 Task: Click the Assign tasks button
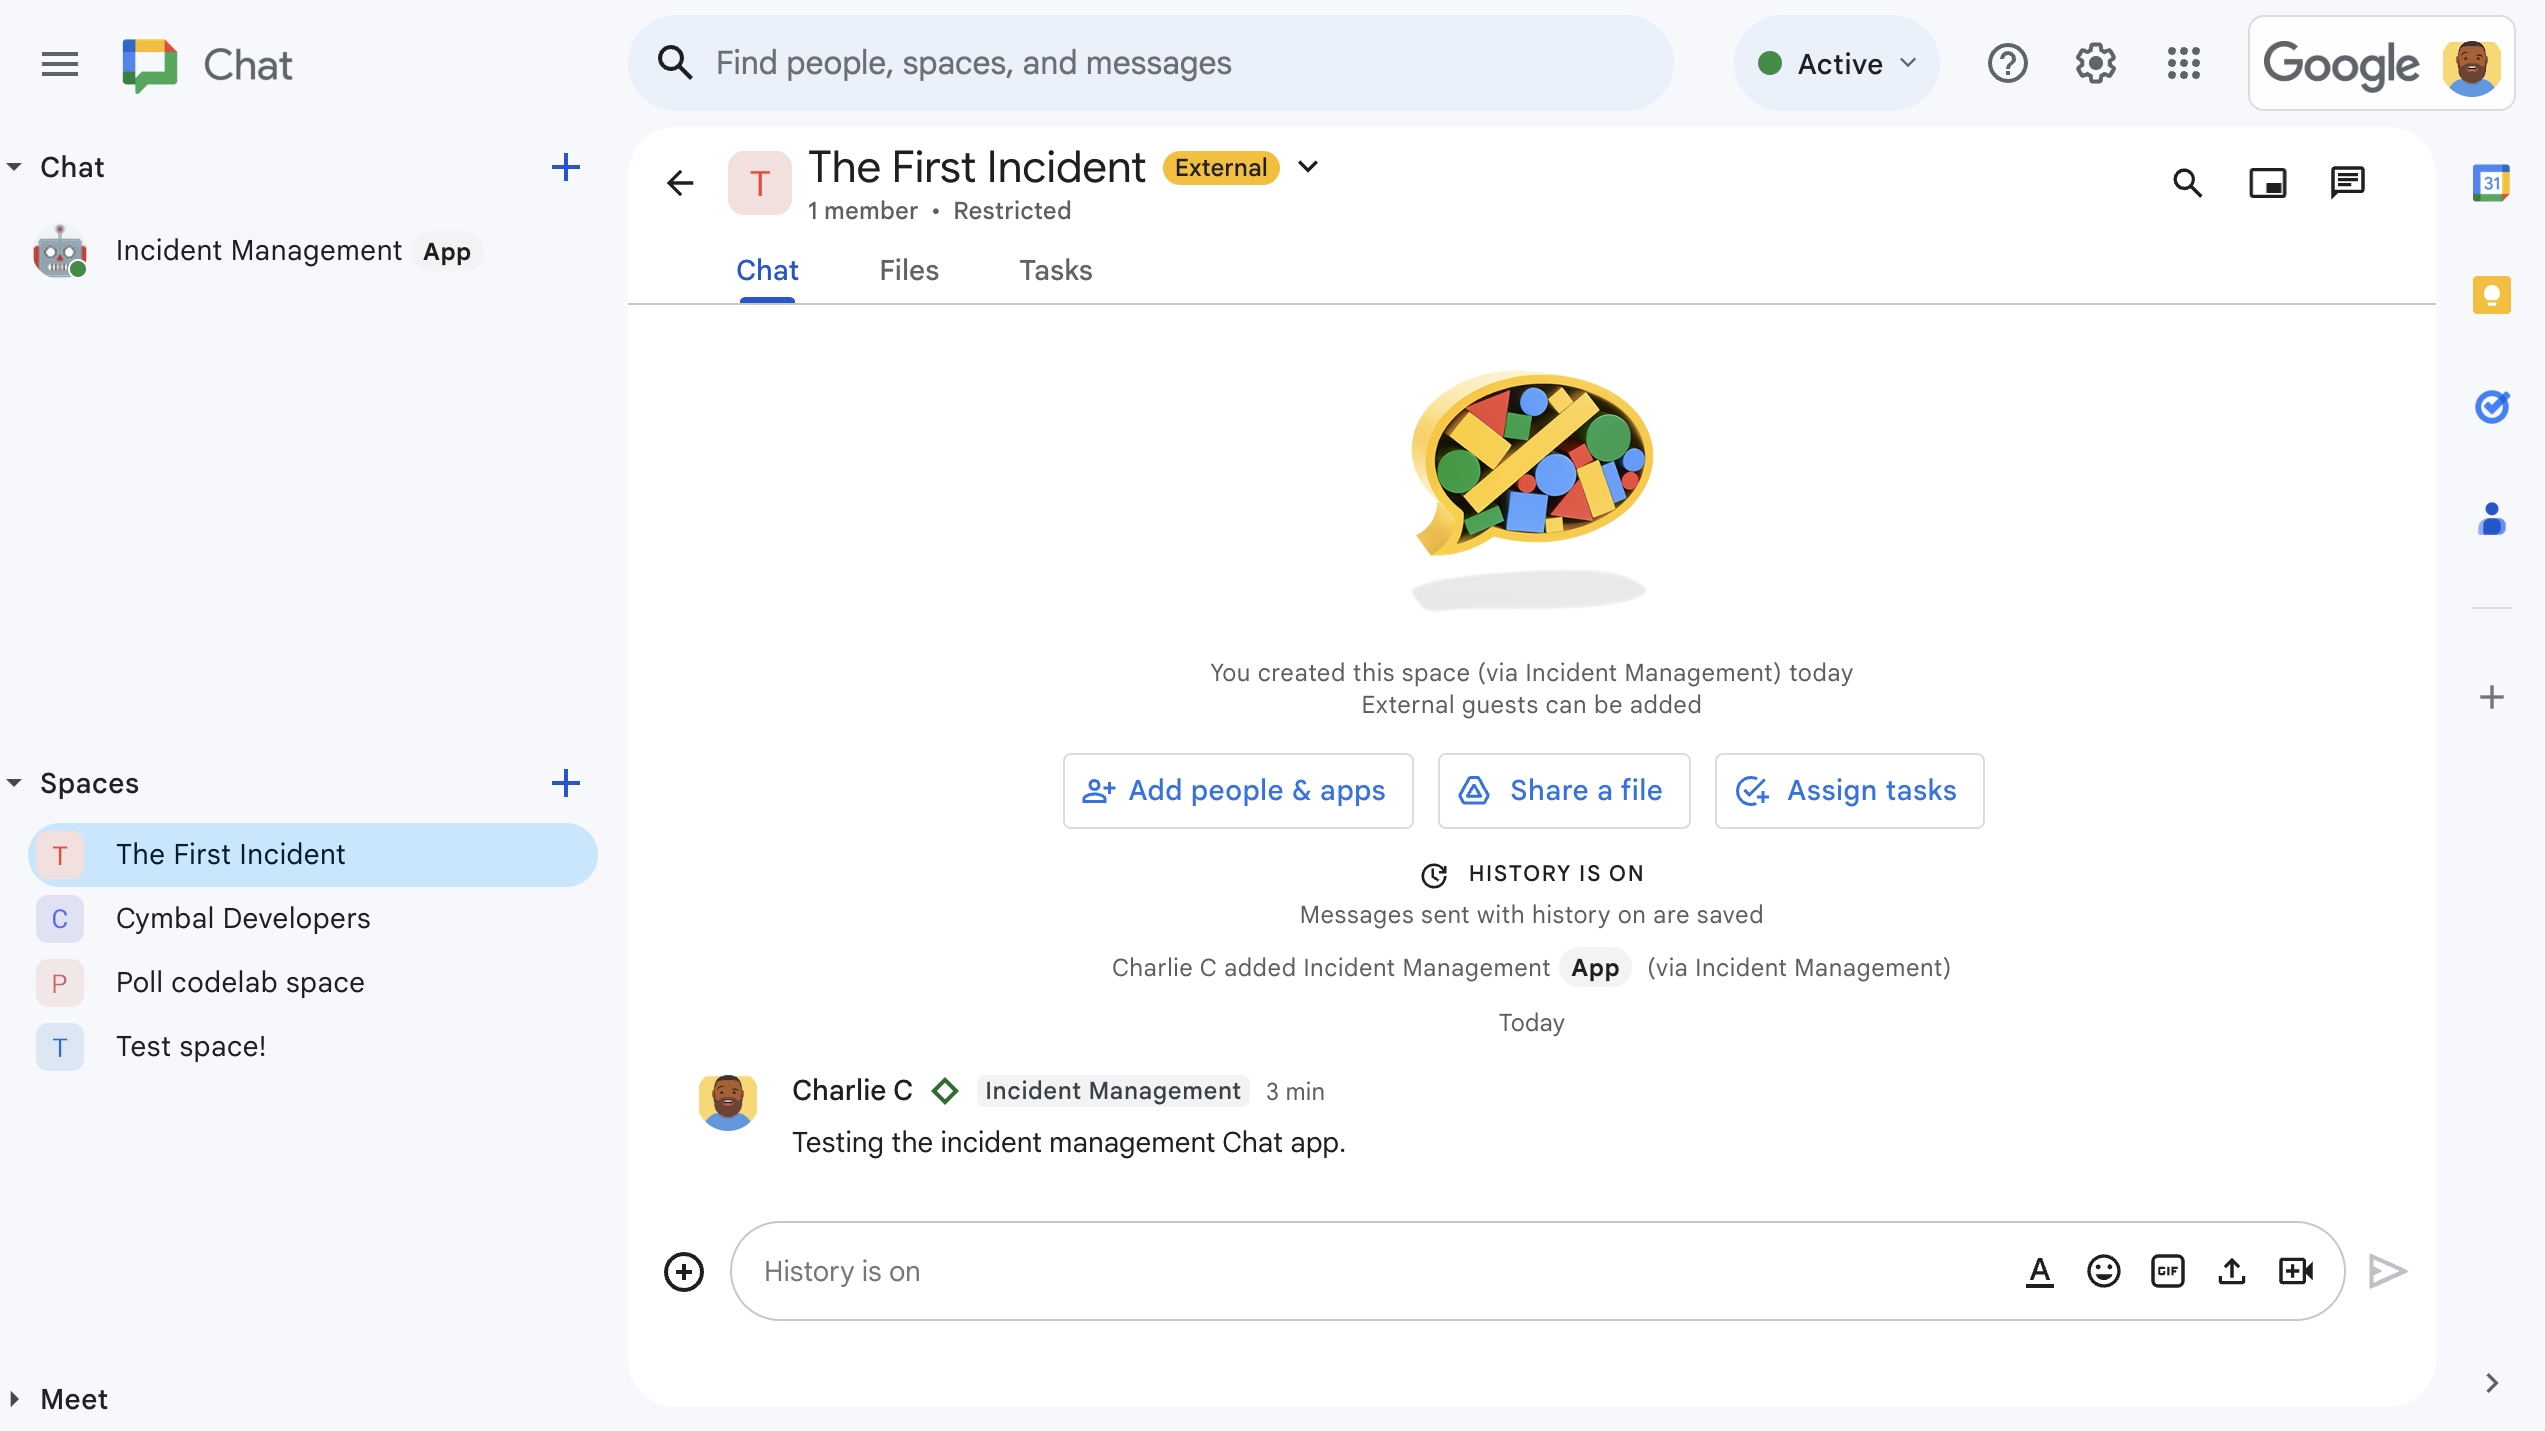(1848, 790)
